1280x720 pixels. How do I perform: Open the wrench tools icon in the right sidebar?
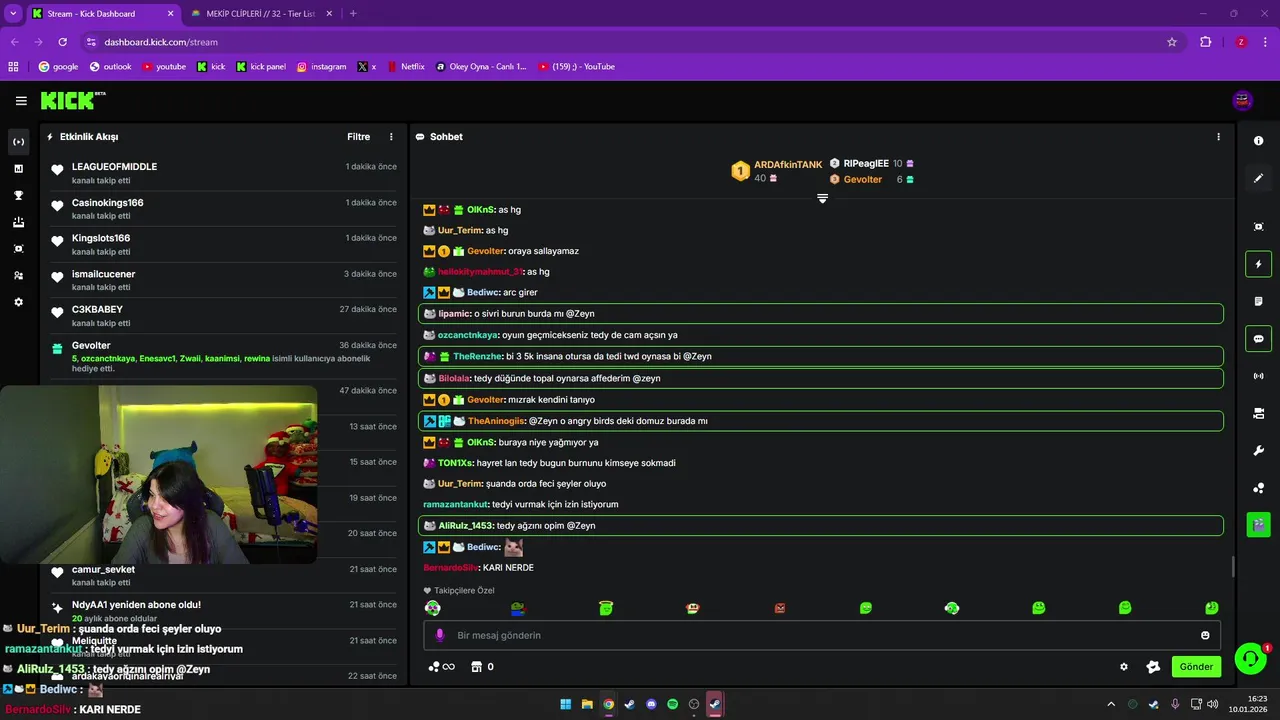click(x=1259, y=450)
